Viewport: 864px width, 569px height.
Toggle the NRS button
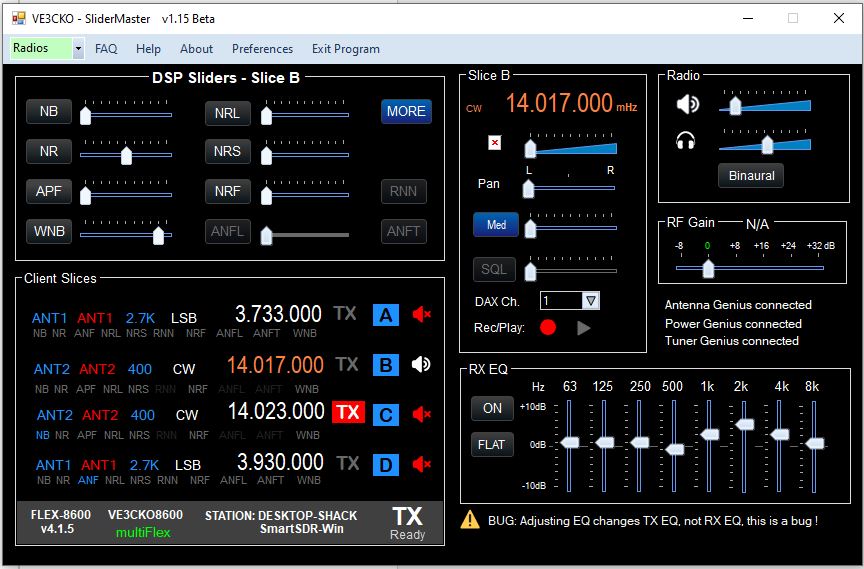(x=228, y=151)
